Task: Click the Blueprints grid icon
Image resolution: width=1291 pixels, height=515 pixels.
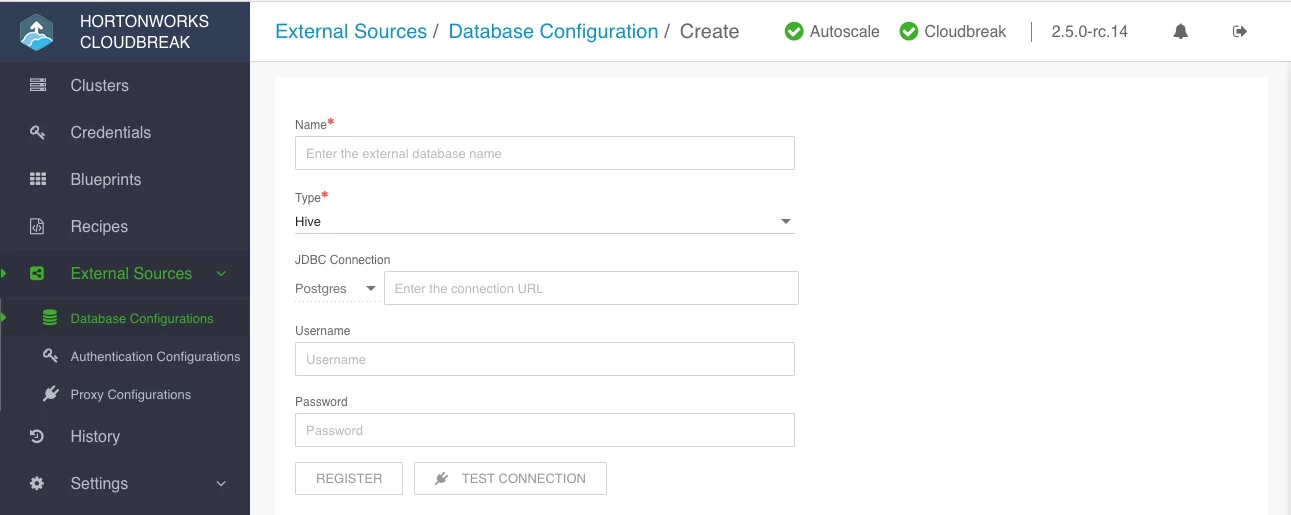Action: click(x=38, y=179)
